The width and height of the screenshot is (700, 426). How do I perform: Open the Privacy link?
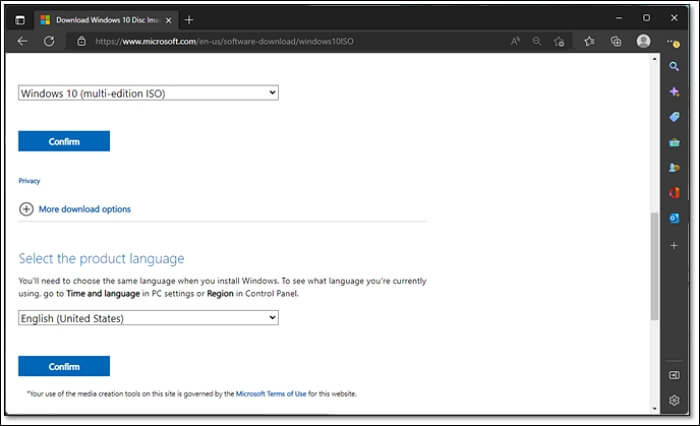tap(29, 181)
